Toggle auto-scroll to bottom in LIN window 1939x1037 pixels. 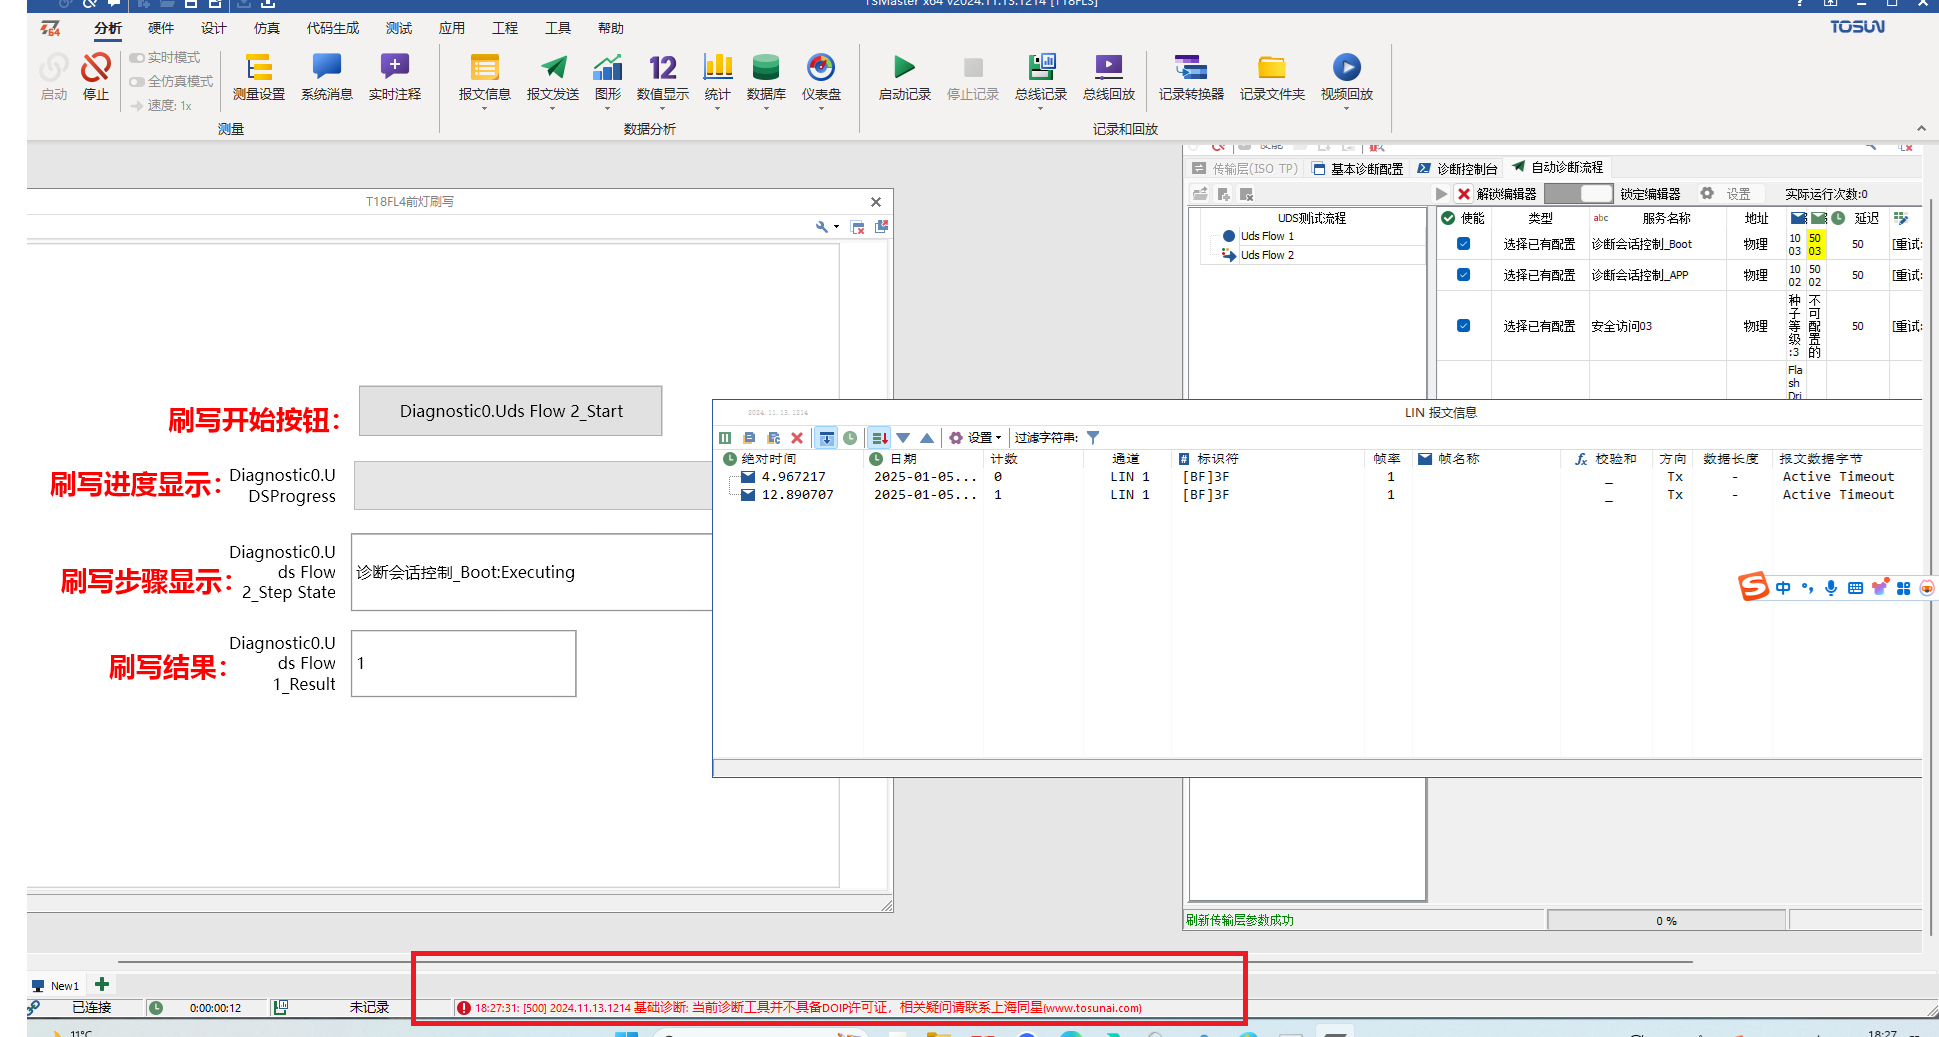point(827,438)
